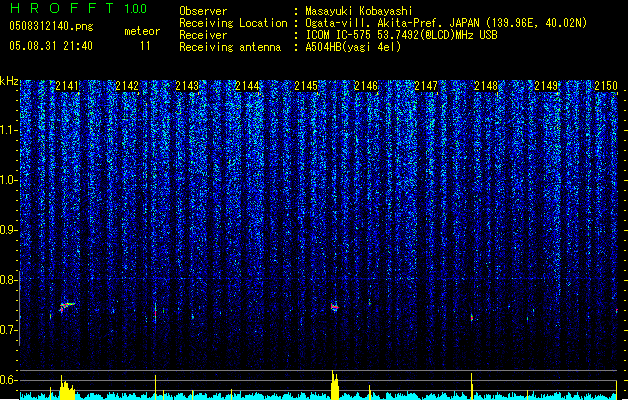Viewport: 629px width, 400px height.
Task: Select the file name 0508312140.png
Action: (51, 26)
